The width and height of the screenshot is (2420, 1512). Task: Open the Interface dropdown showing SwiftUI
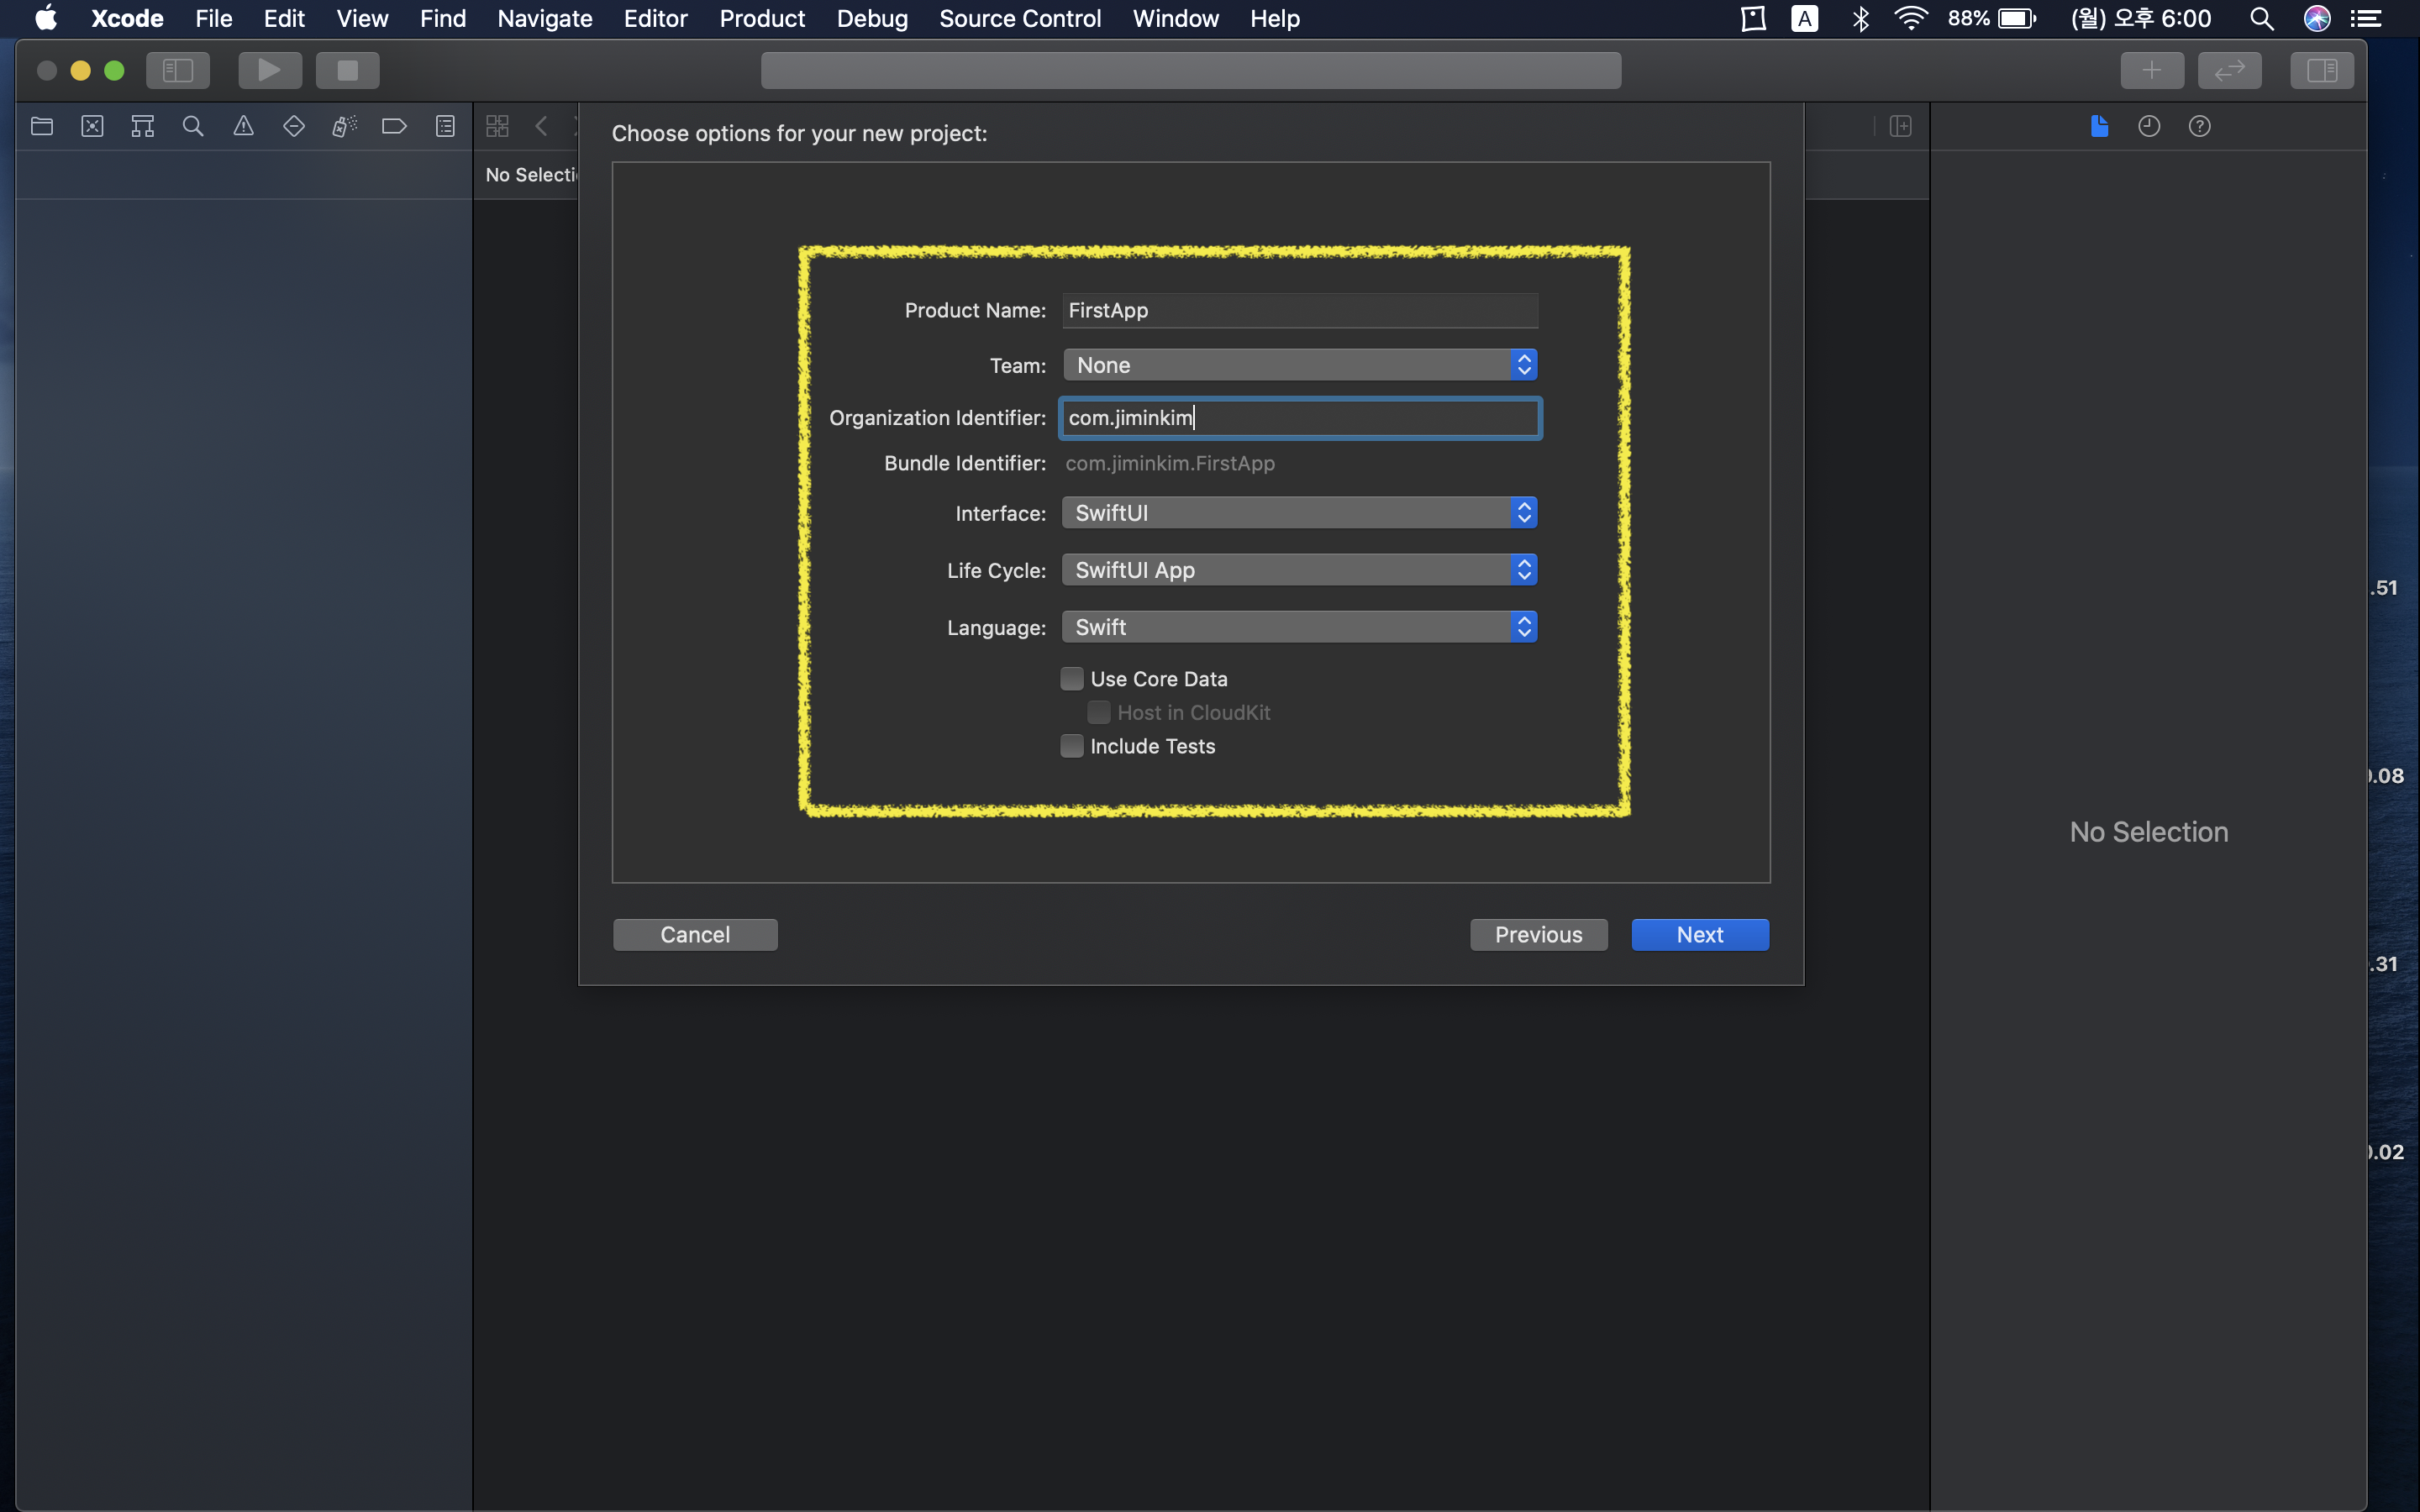(1299, 513)
